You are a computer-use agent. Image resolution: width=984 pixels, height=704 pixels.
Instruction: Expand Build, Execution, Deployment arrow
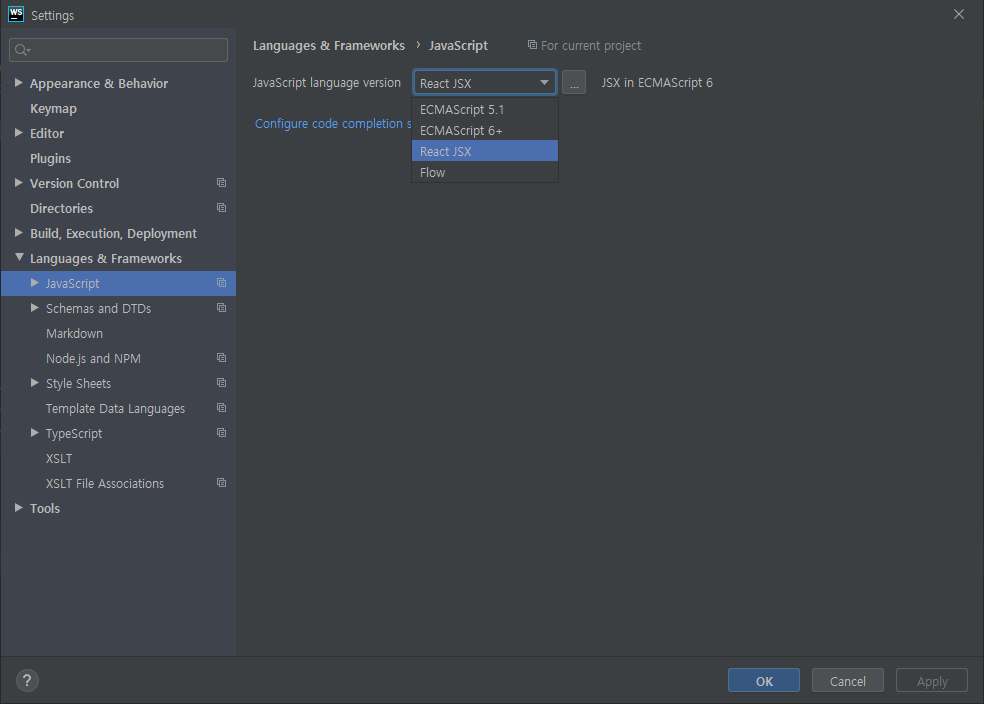(x=19, y=233)
